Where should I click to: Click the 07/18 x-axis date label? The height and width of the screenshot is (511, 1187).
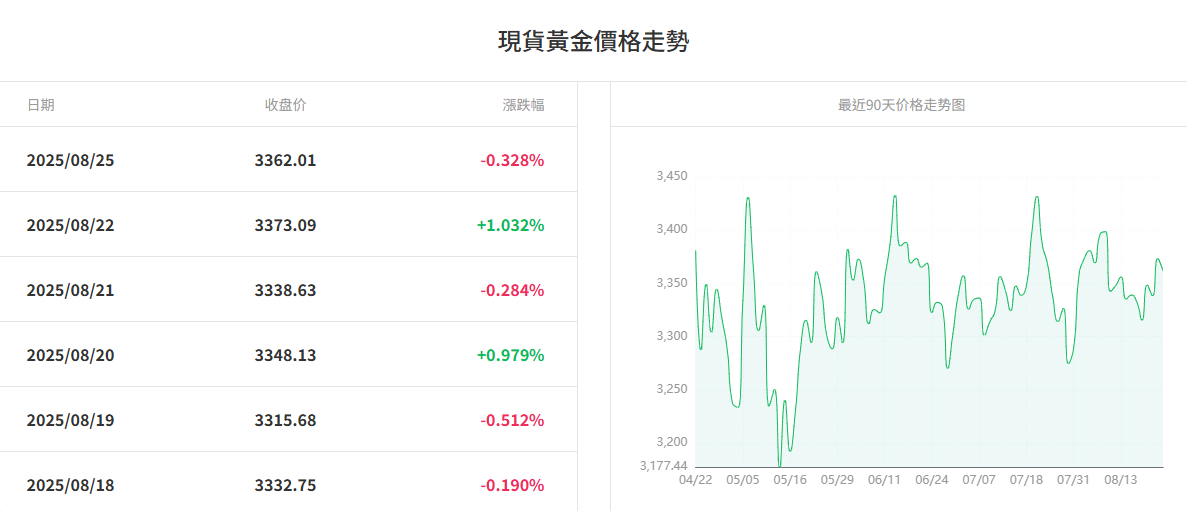[1026, 480]
